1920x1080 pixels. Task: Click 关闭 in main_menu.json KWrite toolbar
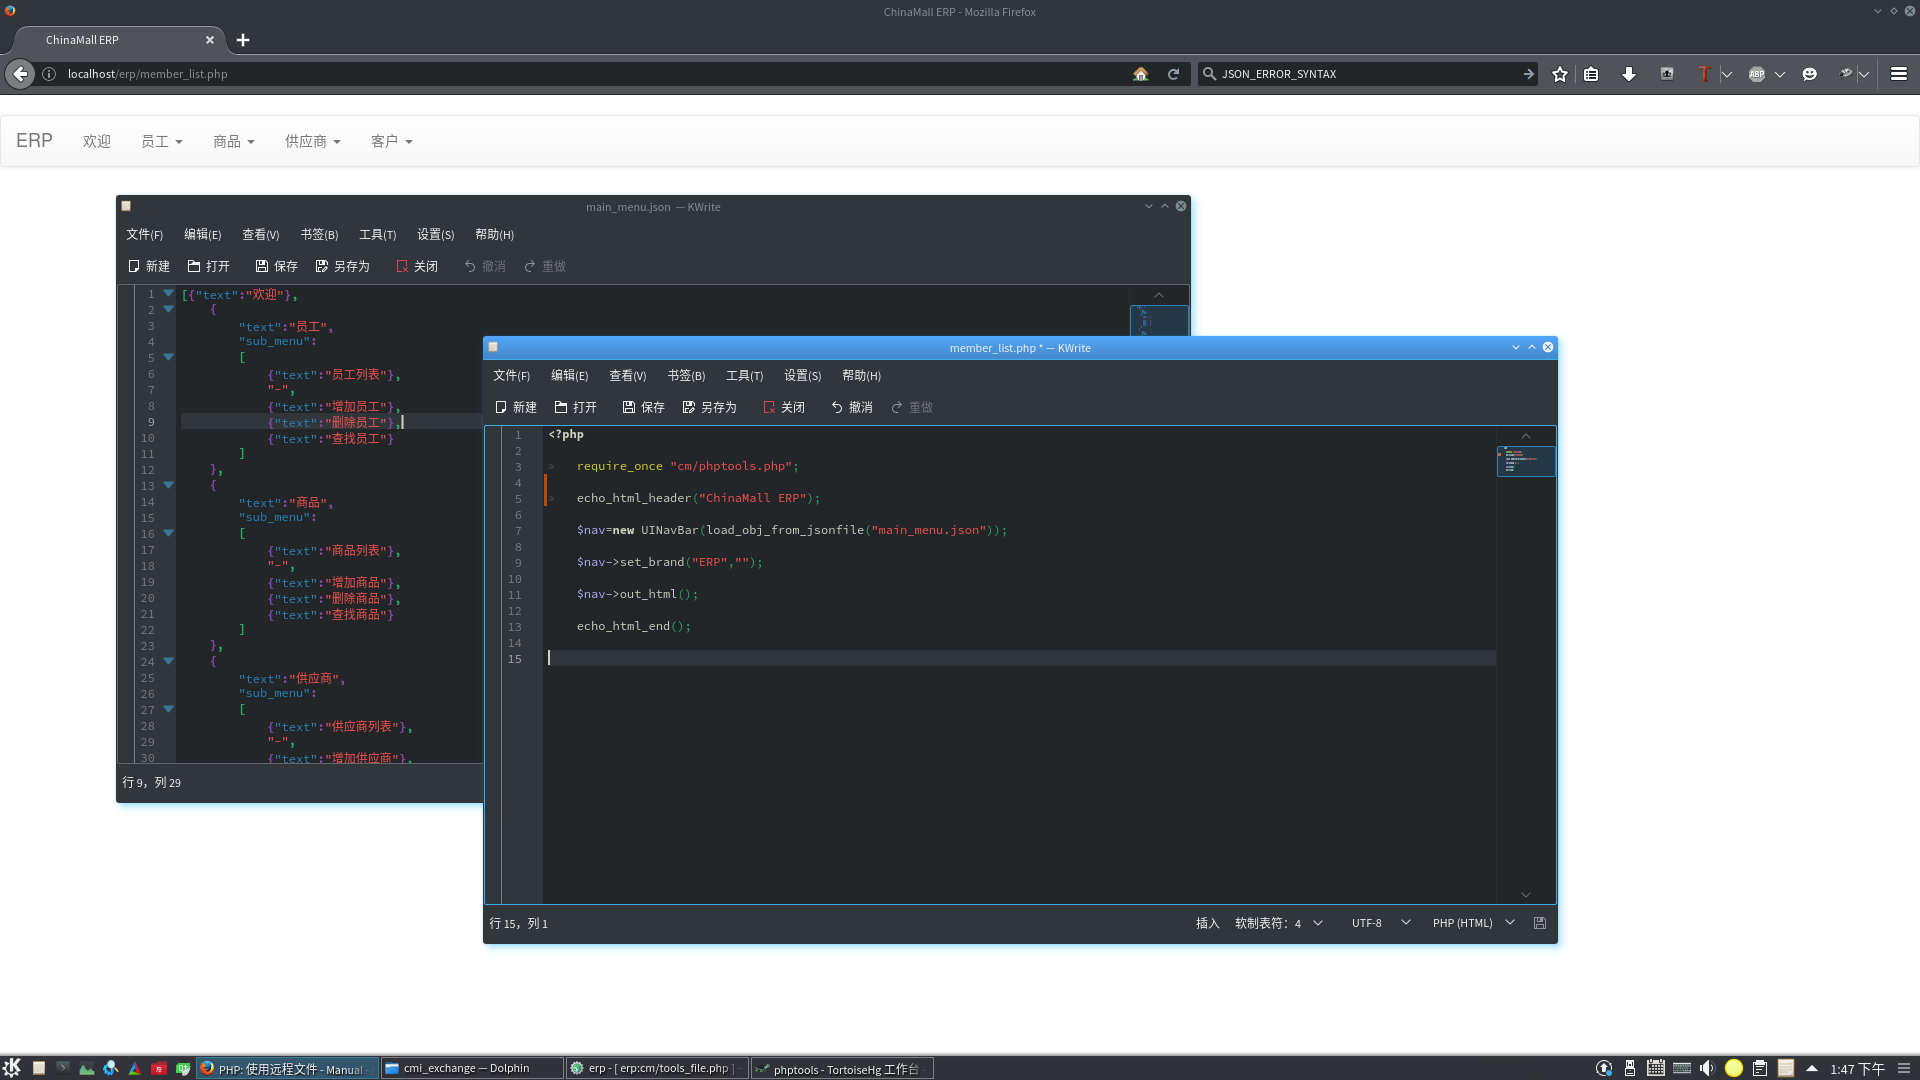pos(417,266)
